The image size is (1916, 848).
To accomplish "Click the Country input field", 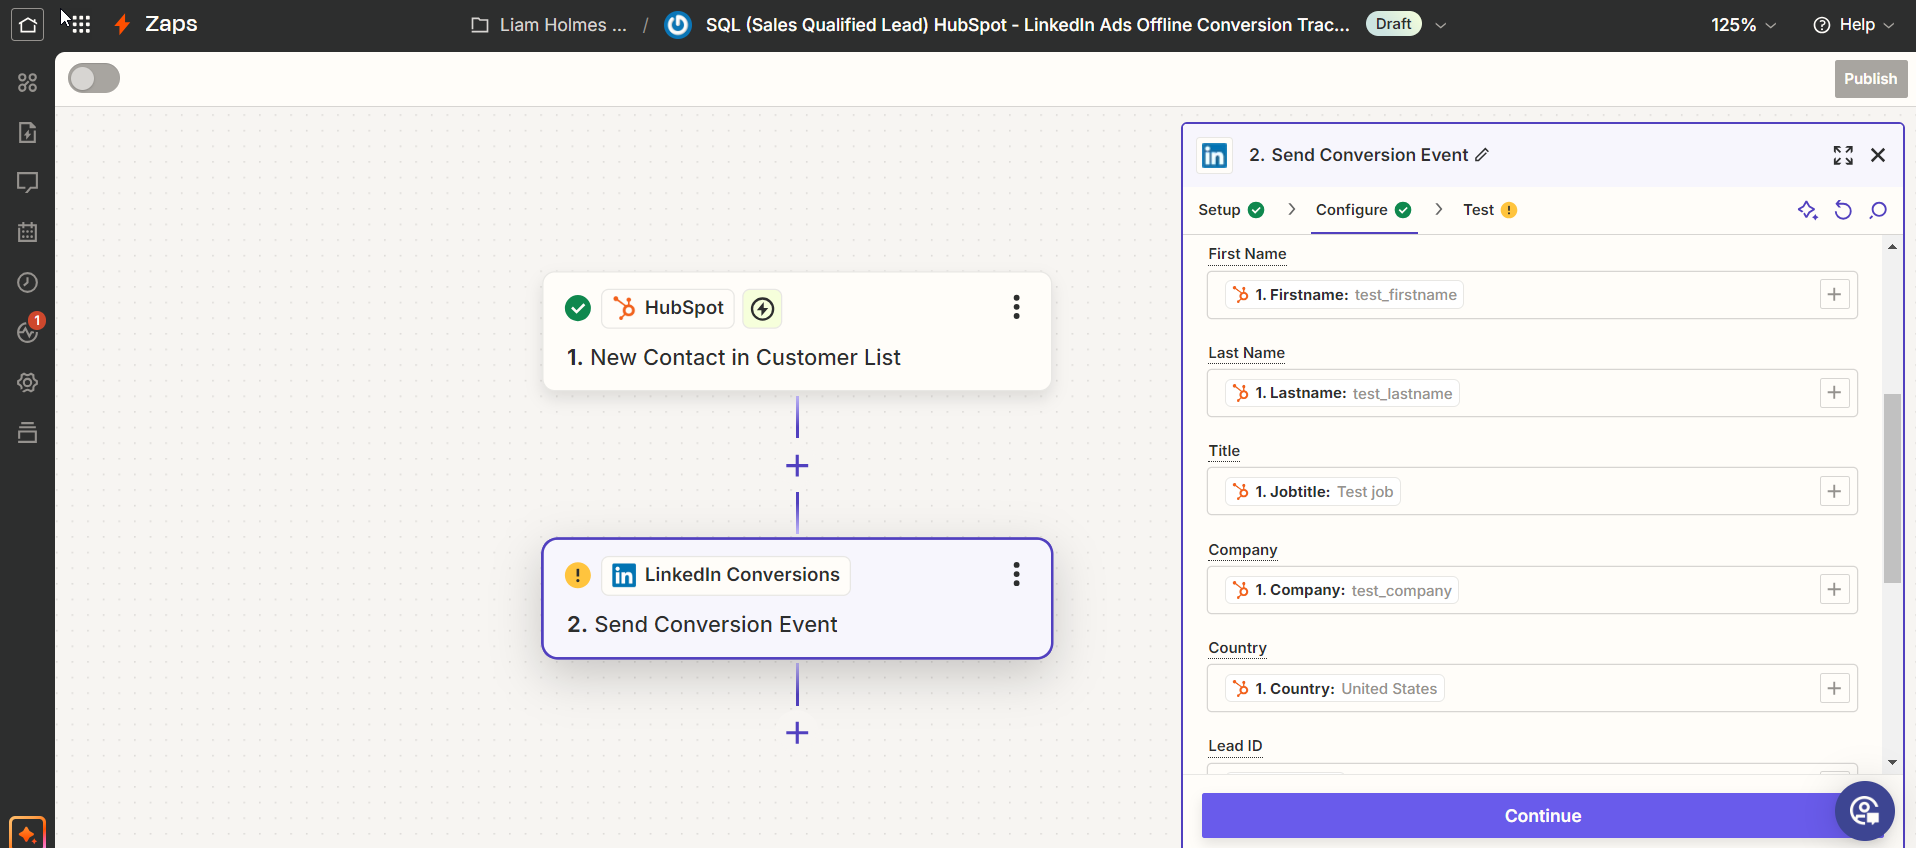I will 1532,688.
